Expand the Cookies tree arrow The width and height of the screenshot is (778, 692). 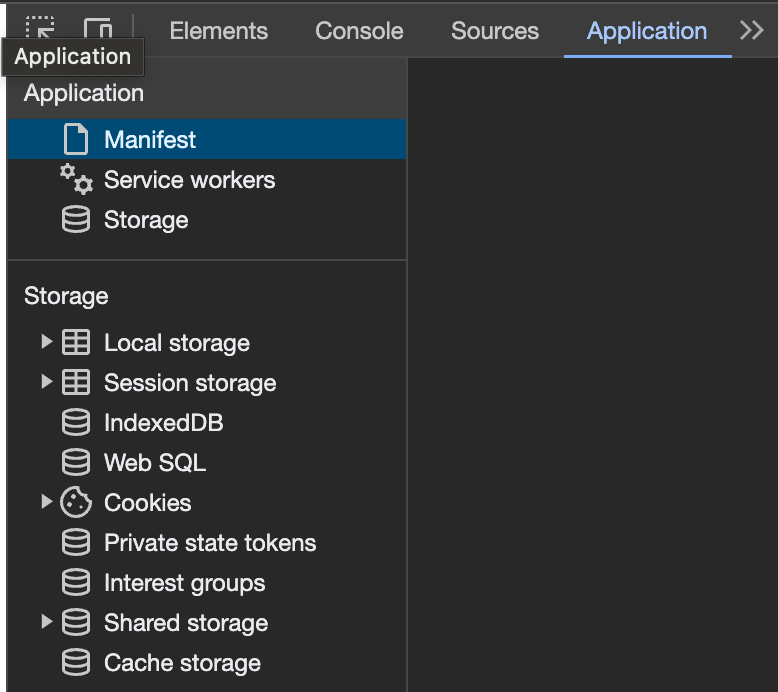pos(46,503)
